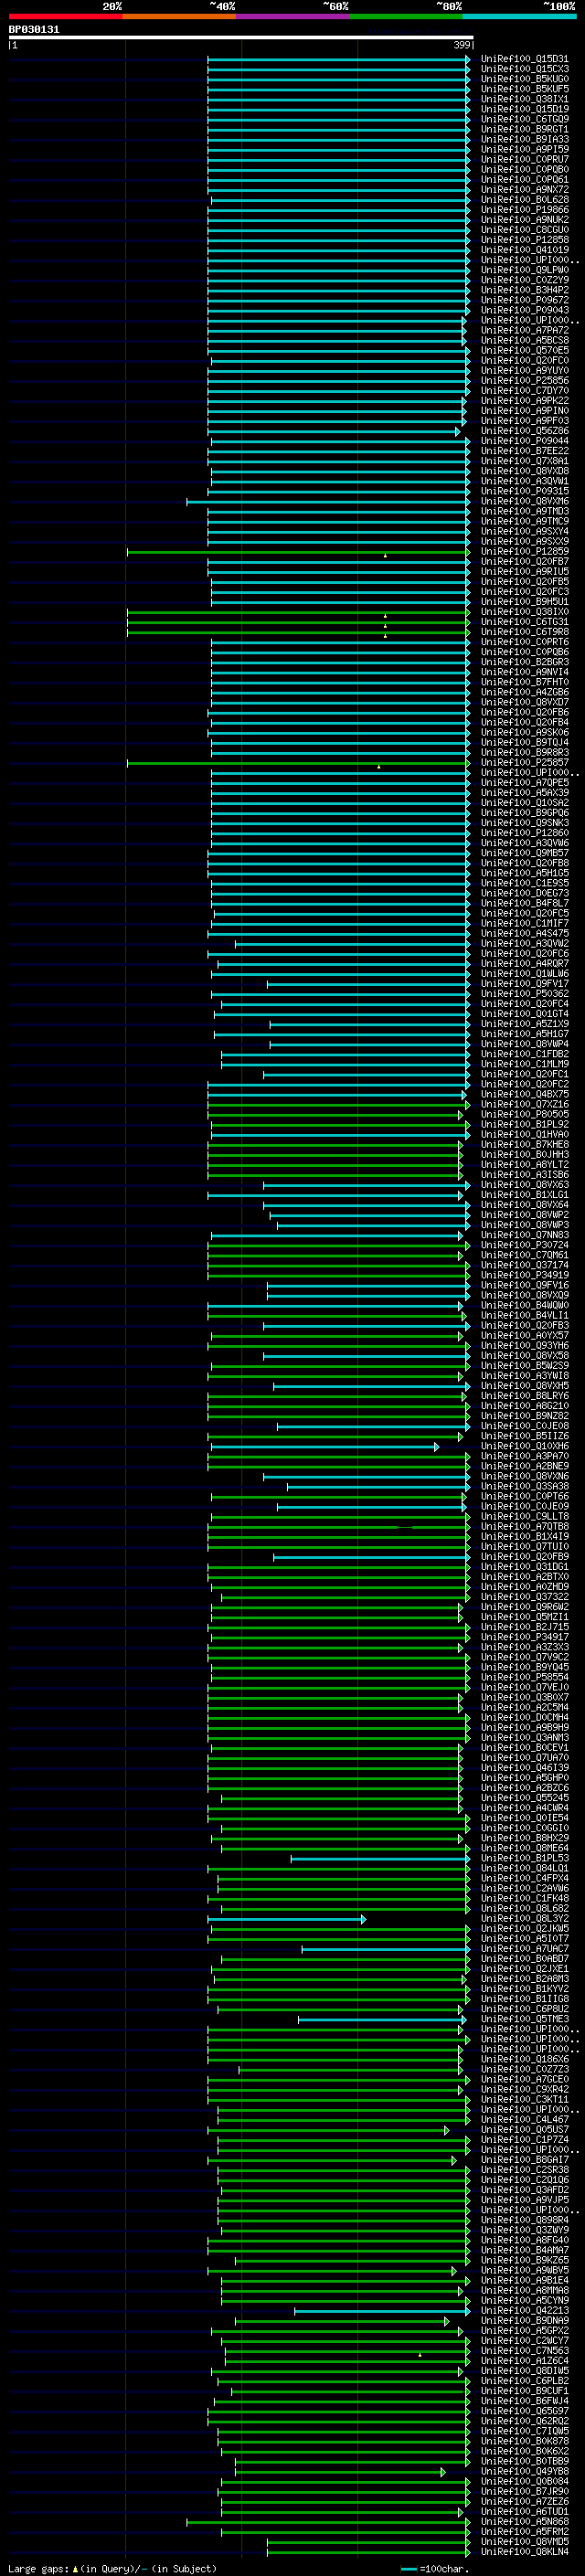Click the cyan alignment bar for UniRef100_Q15D31
585x2576 pixels.
coord(339,60)
